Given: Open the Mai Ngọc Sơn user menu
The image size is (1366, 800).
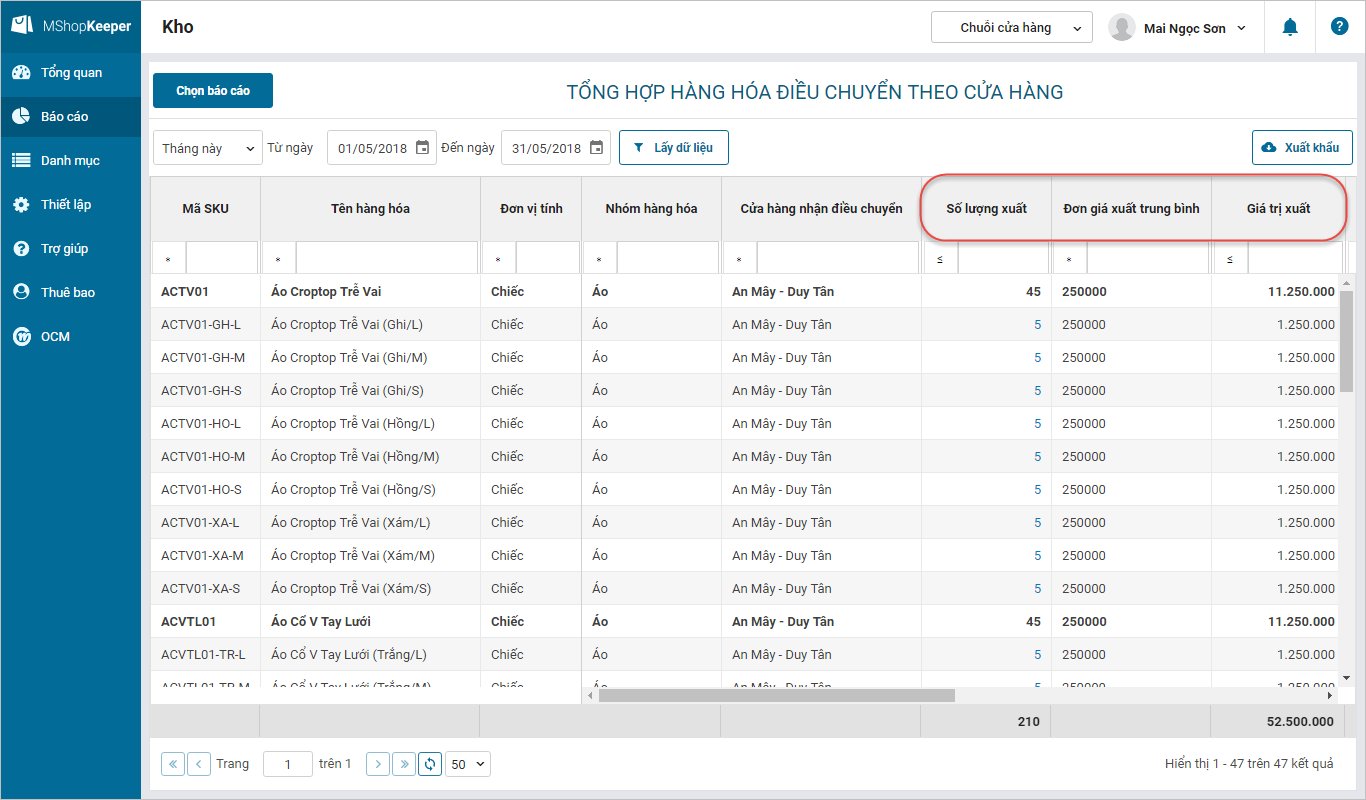Looking at the screenshot, I should [1178, 28].
